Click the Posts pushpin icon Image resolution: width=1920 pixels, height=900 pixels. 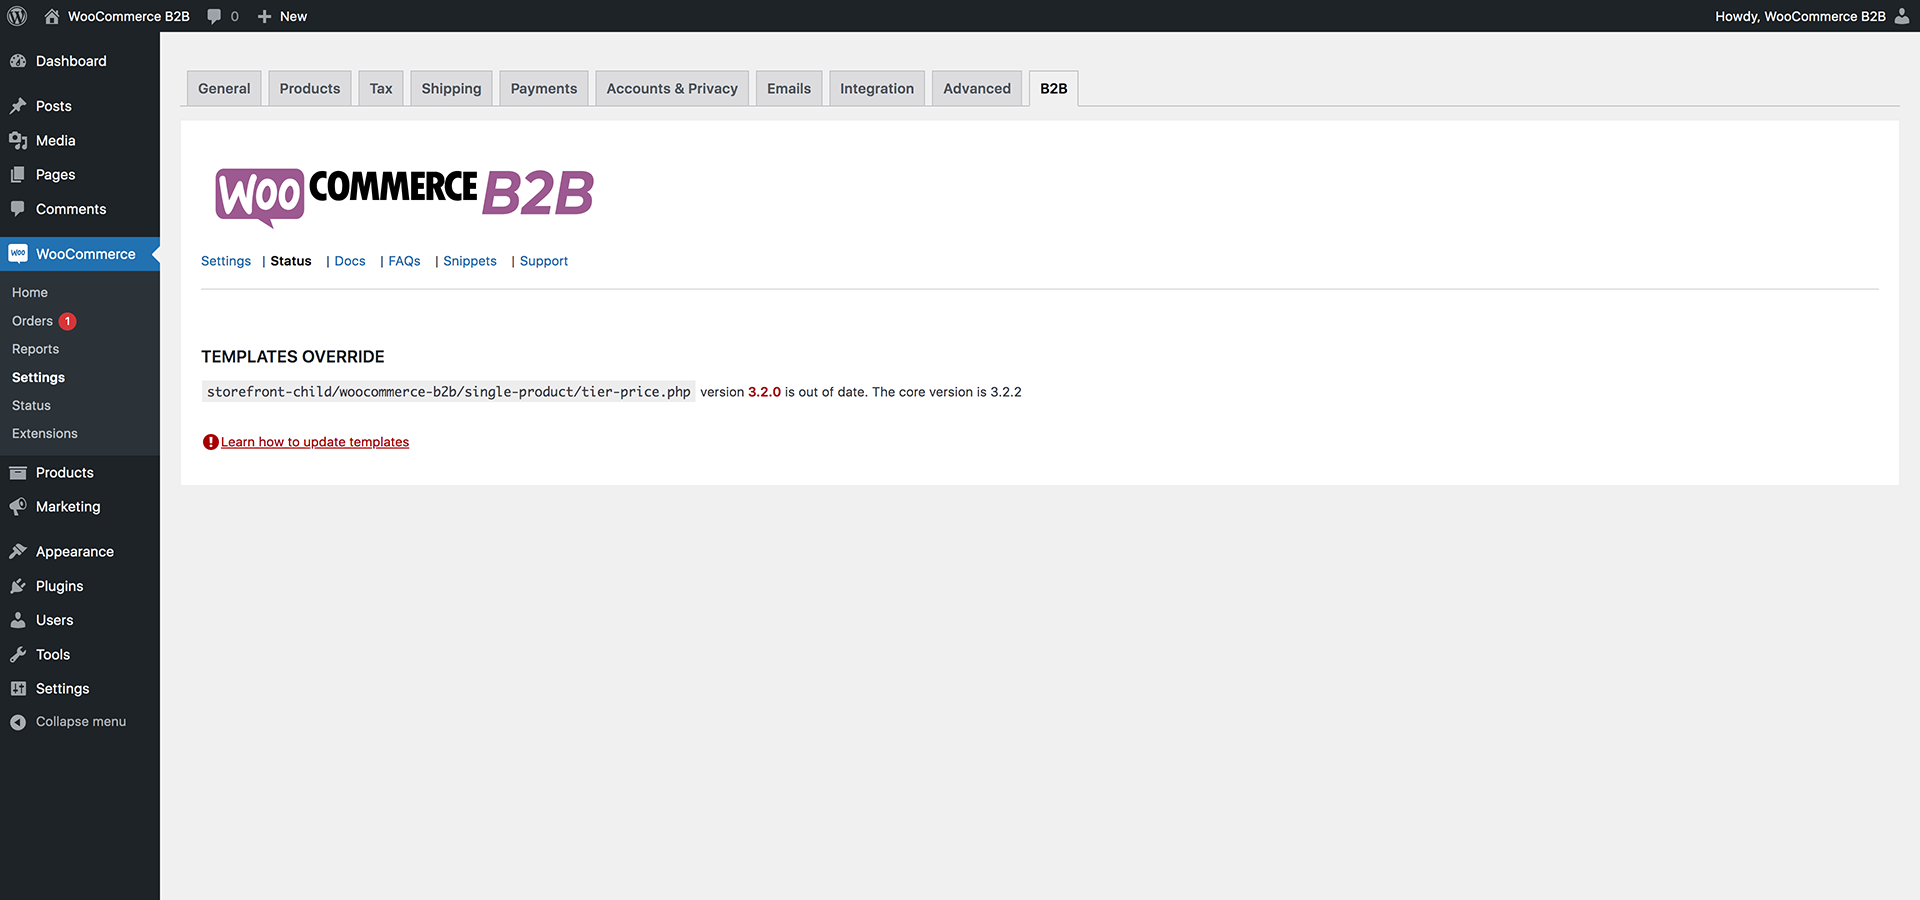click(18, 106)
